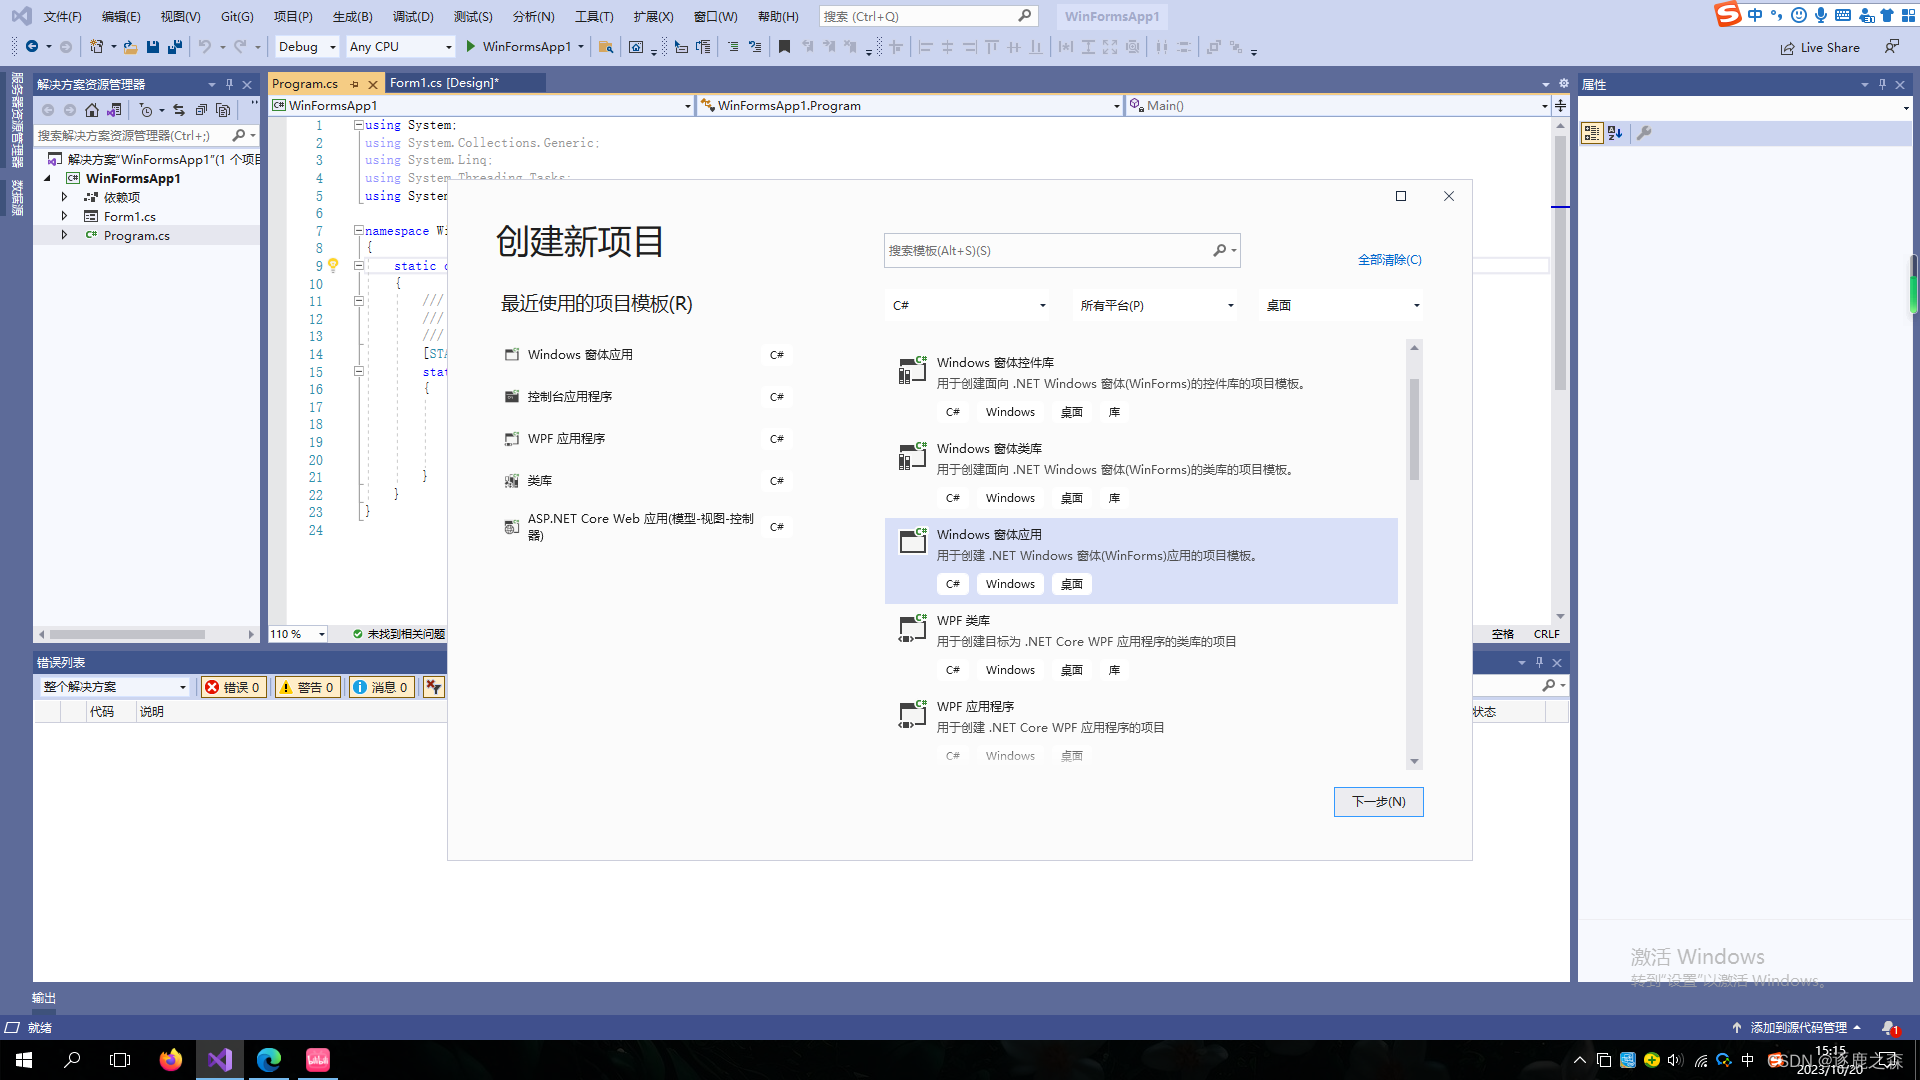Toggle the 消息 0 messages filter
1920x1080 pixels.
(x=381, y=687)
